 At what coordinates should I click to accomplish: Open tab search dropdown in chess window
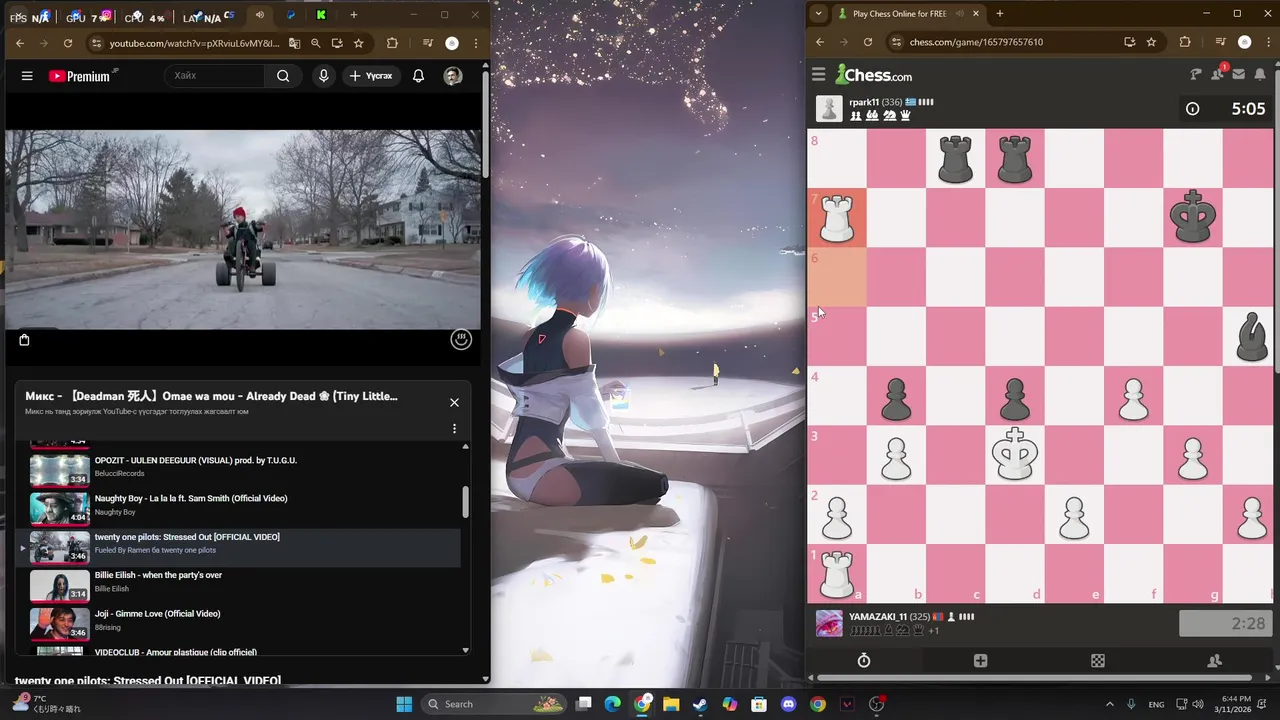819,14
